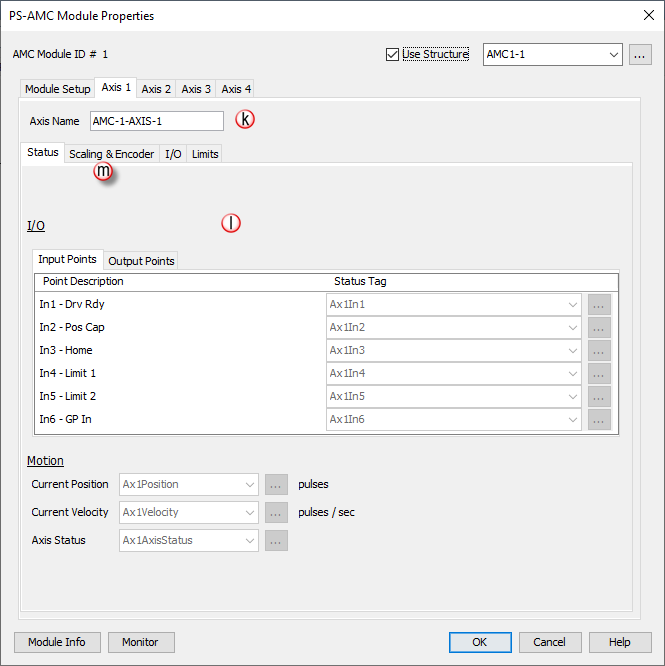Open the AMC1-1 structure dropdown
The image size is (665, 666).
tap(553, 55)
